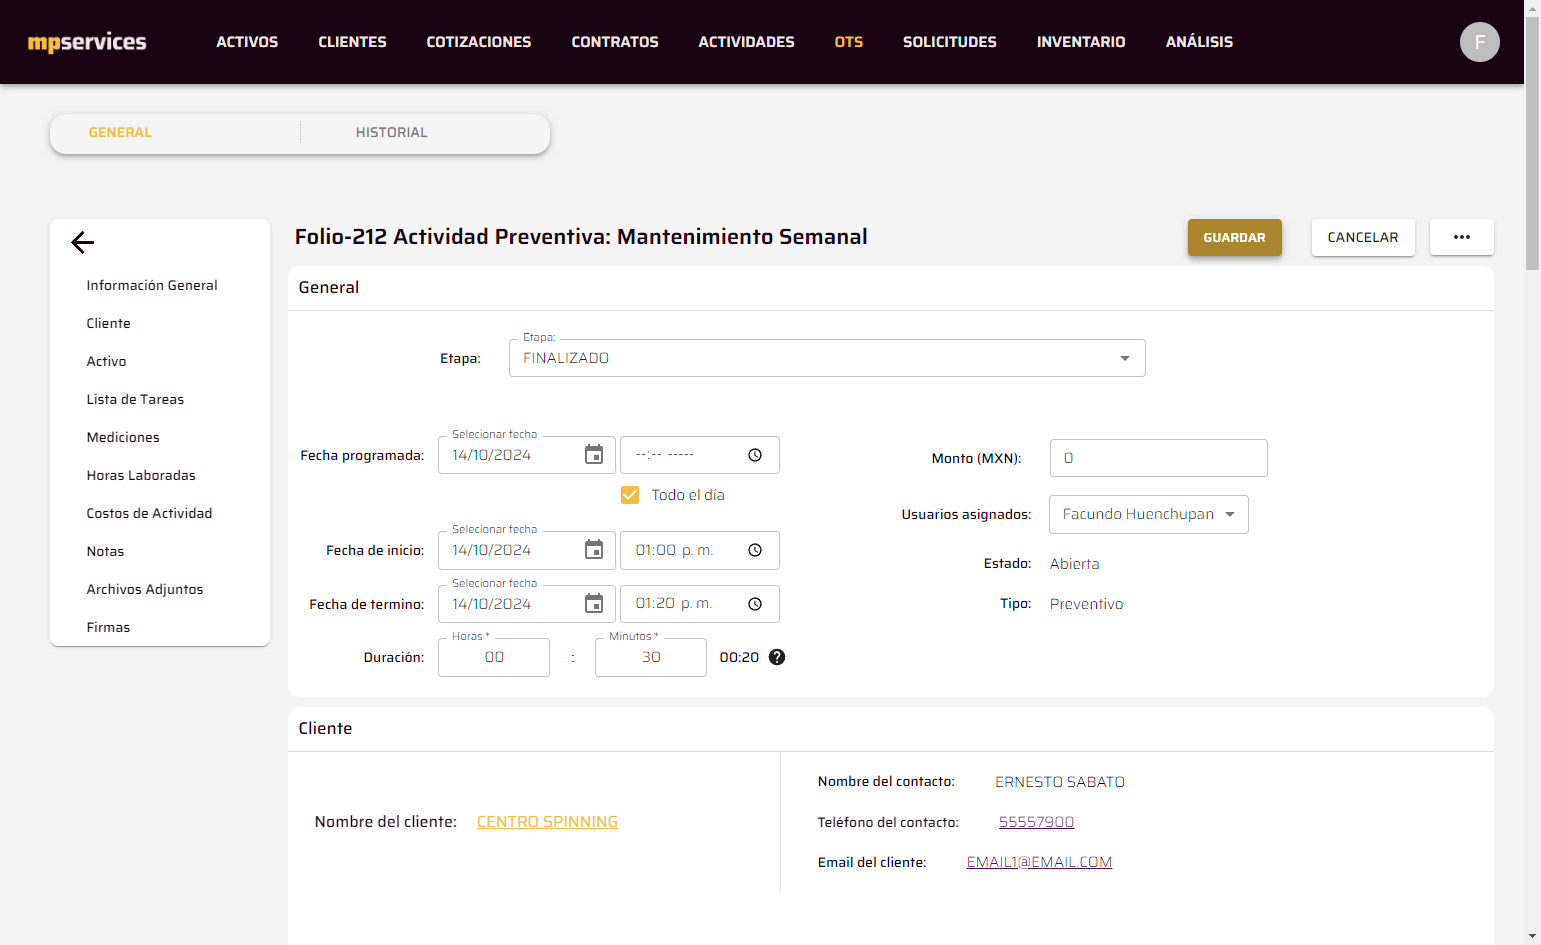The width and height of the screenshot is (1541, 945).
Task: Click the ERNESTO SABATO contact name
Action: click(x=1060, y=782)
